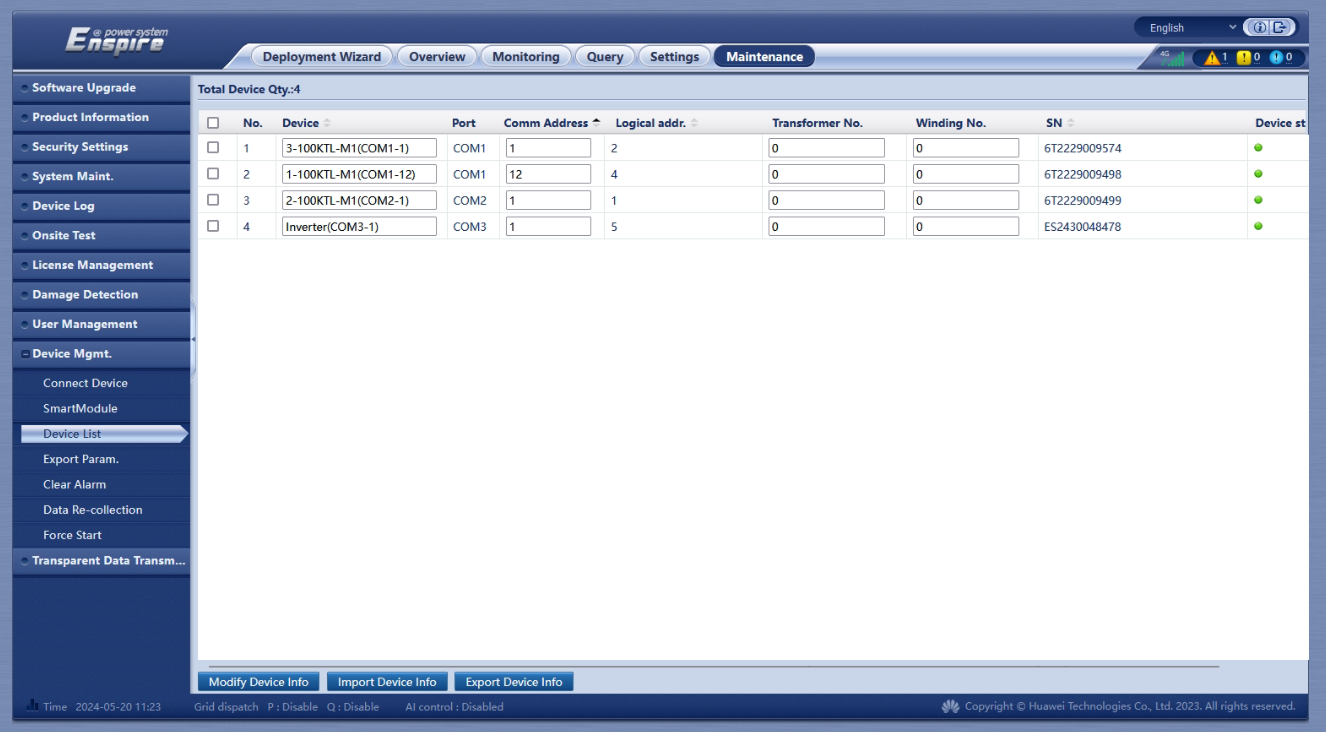Click status indicator for 3-100KTL-M1(COM1-1)

1258,148
